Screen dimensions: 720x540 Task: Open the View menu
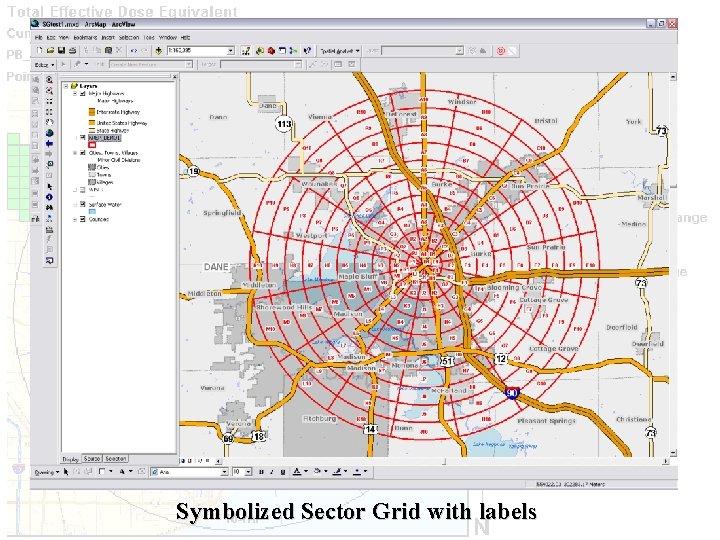coord(64,38)
